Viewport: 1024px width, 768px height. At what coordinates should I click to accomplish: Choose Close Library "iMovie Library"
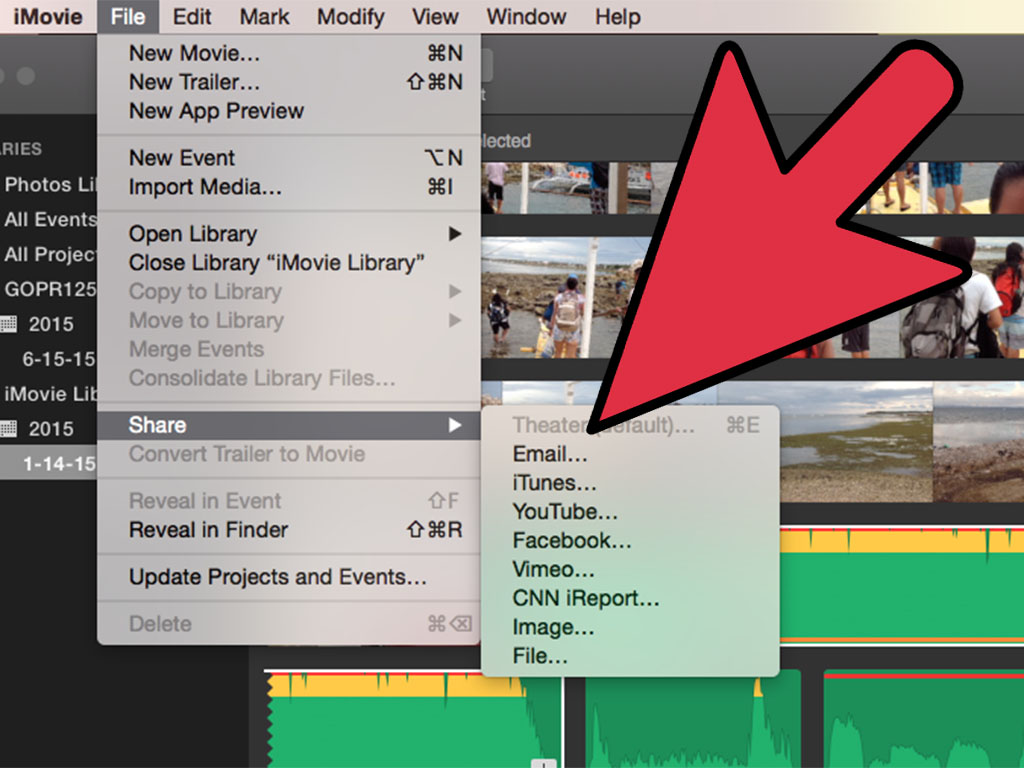289,263
